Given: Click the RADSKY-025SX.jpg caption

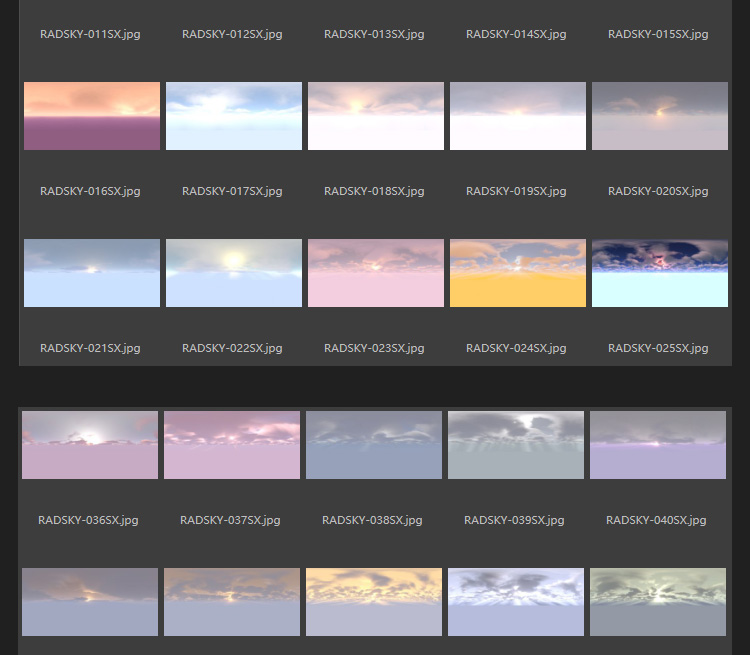Looking at the screenshot, I should [x=658, y=348].
